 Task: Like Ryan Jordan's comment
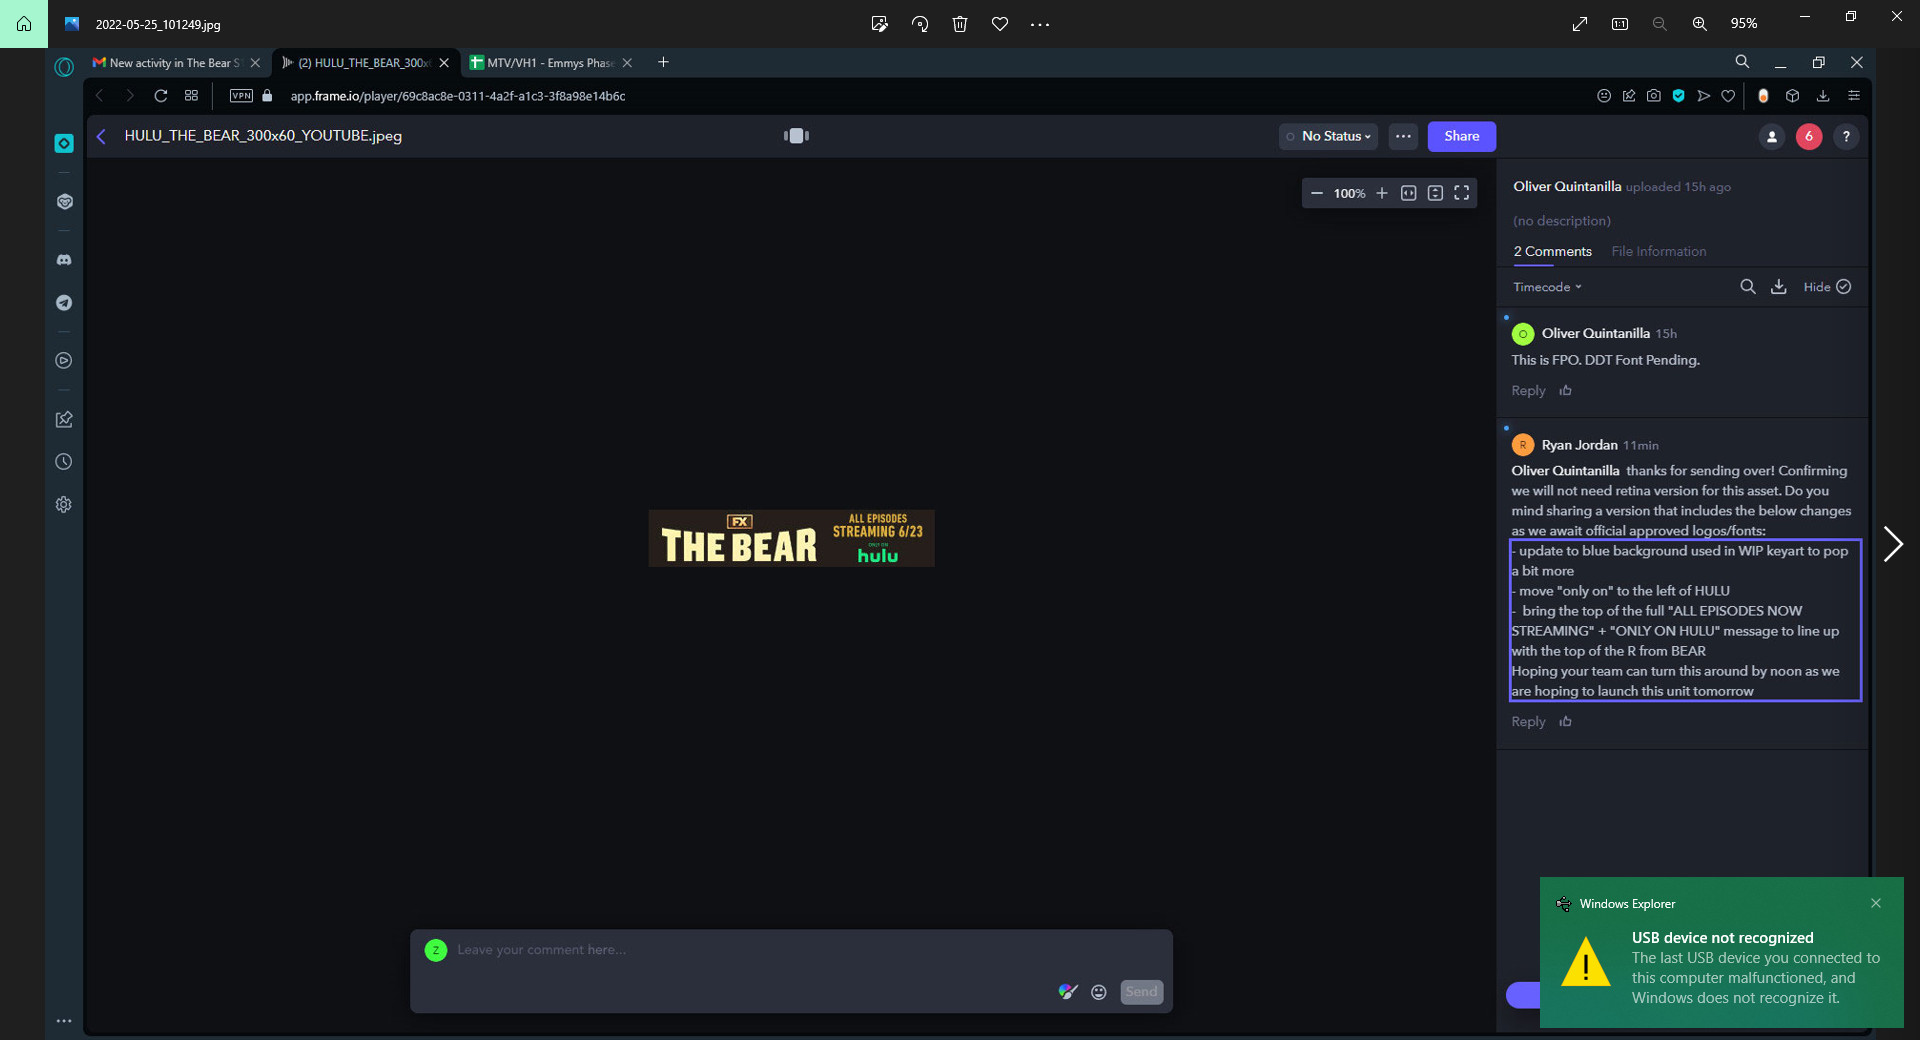[x=1565, y=722]
